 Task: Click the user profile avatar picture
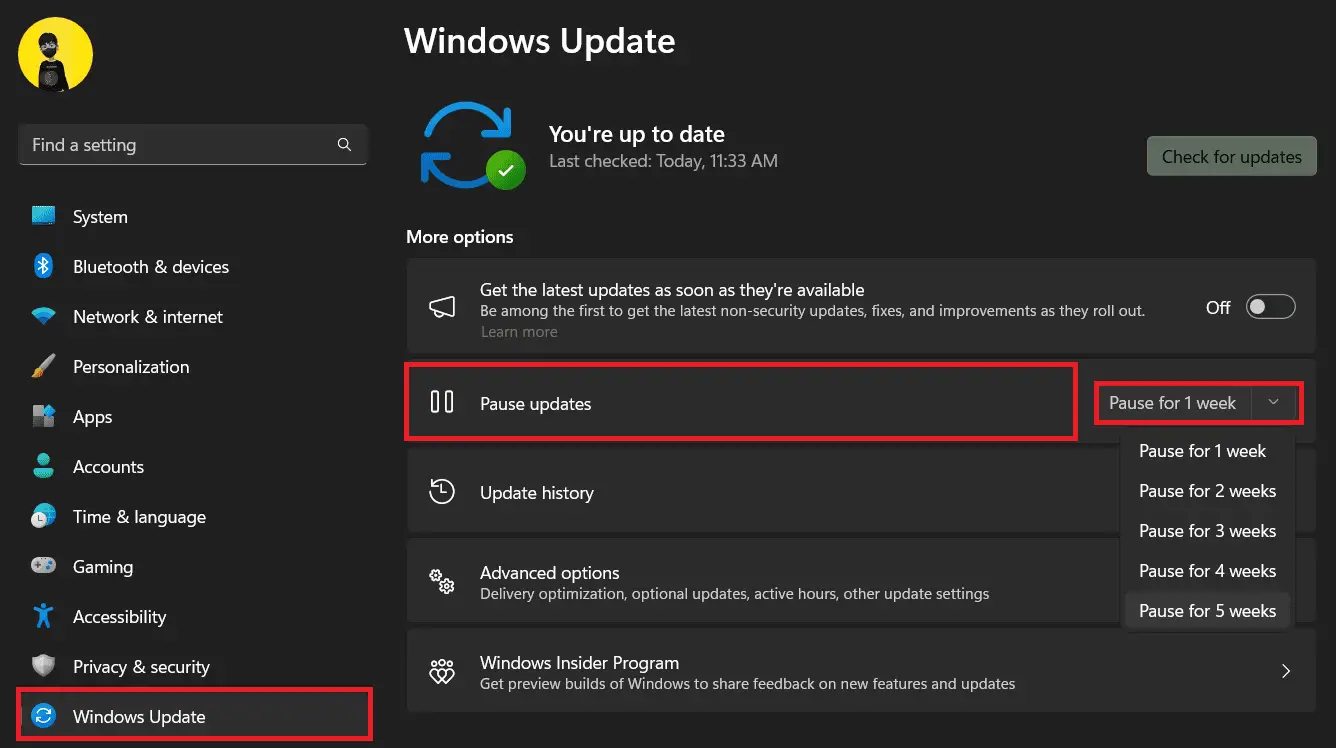pyautogui.click(x=55, y=55)
